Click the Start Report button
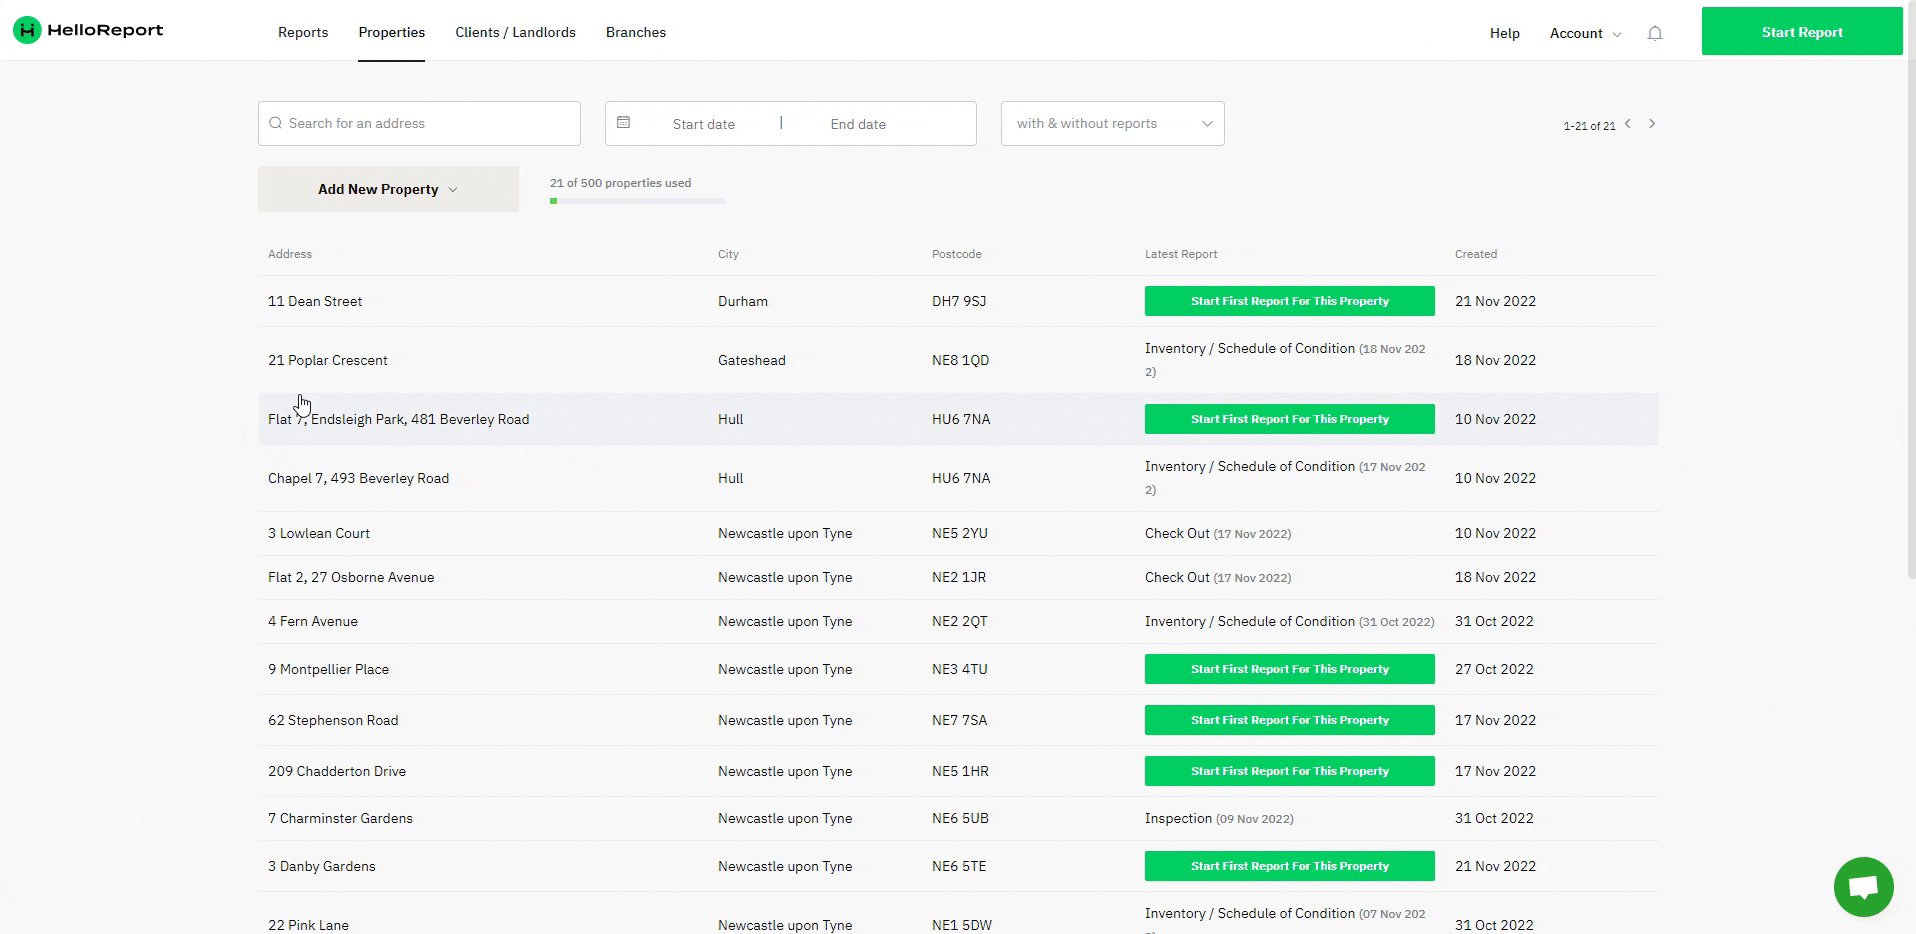 [x=1802, y=32]
